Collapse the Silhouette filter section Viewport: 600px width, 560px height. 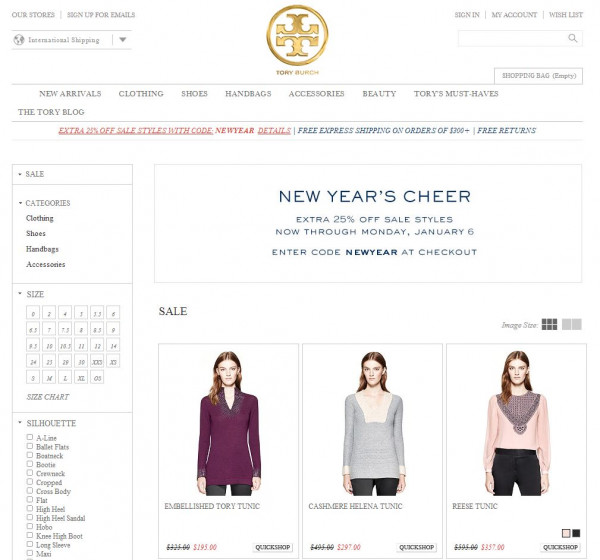click(x=20, y=423)
